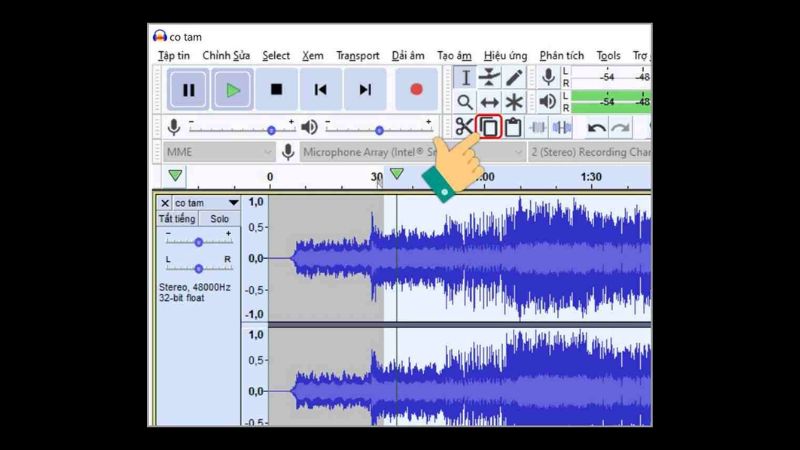Click the Silence audio icon

point(562,127)
